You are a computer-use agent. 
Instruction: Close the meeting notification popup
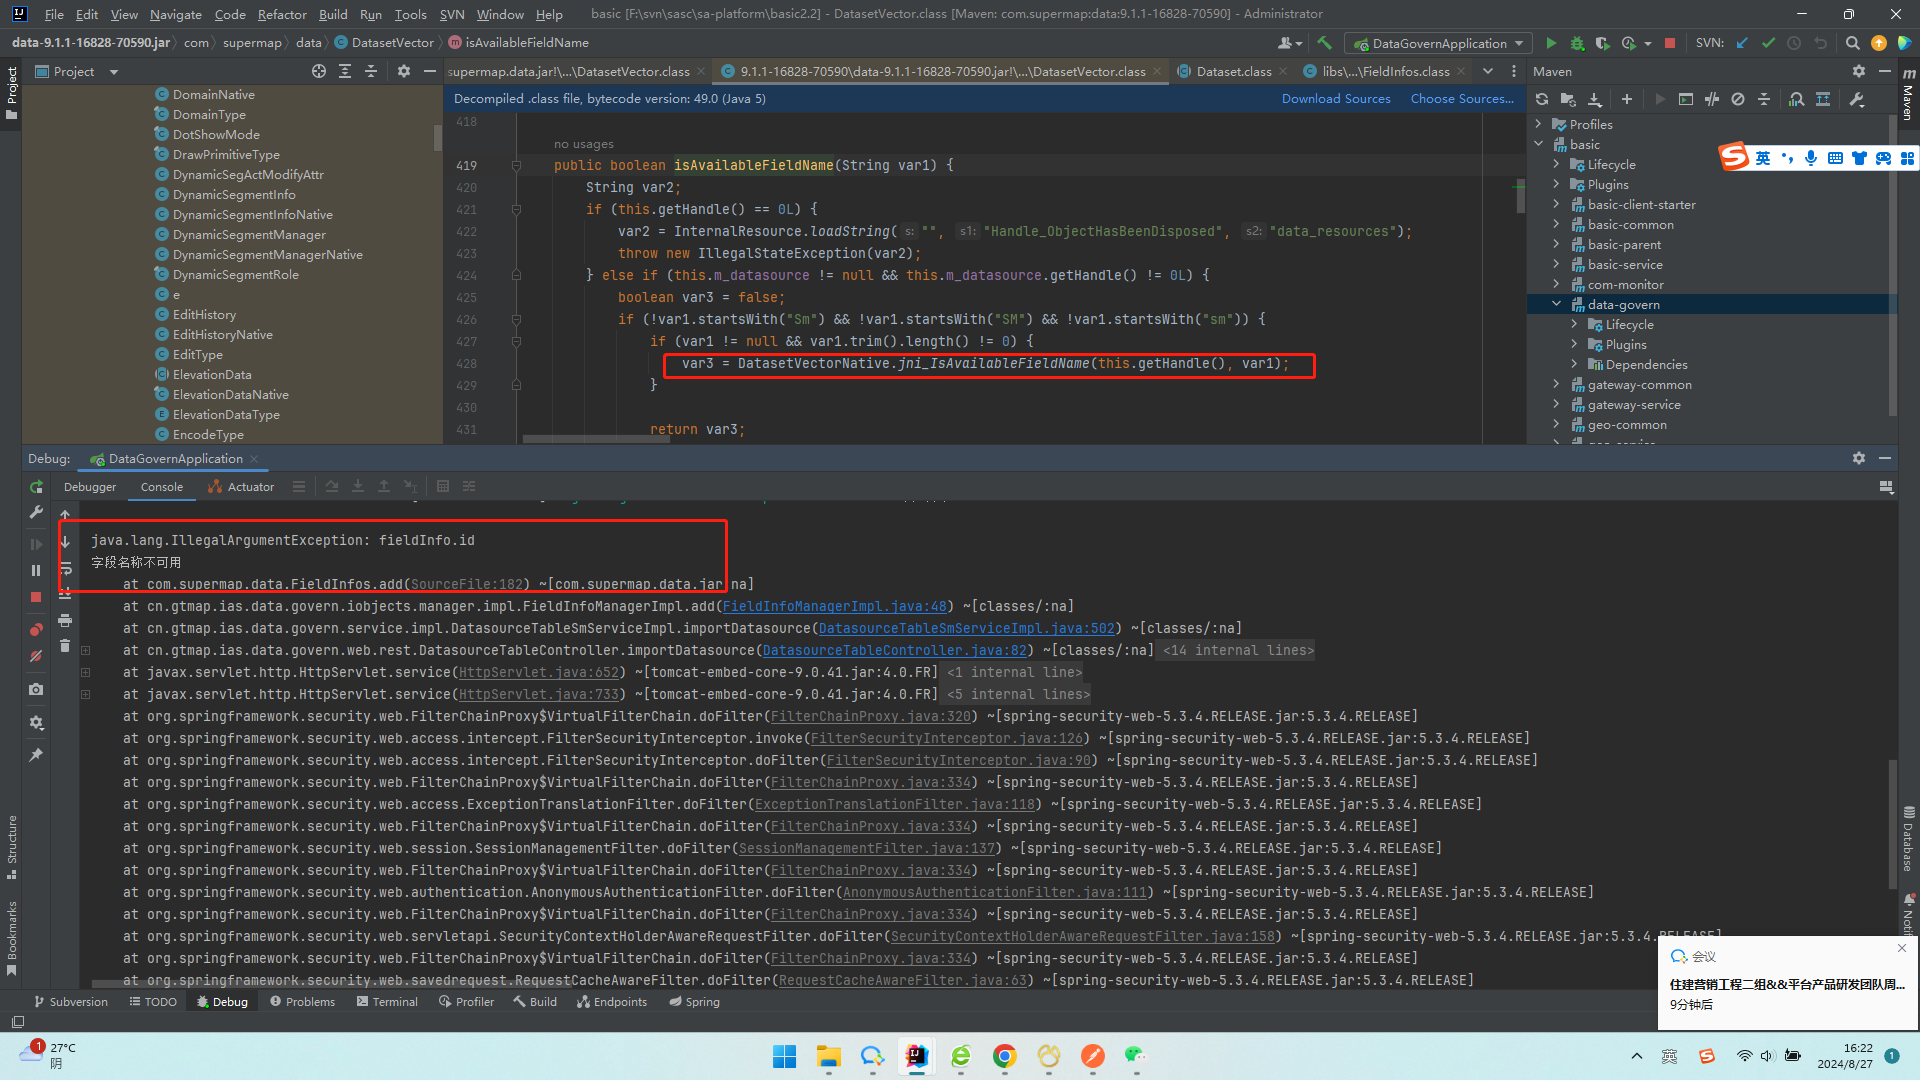pyautogui.click(x=1902, y=948)
